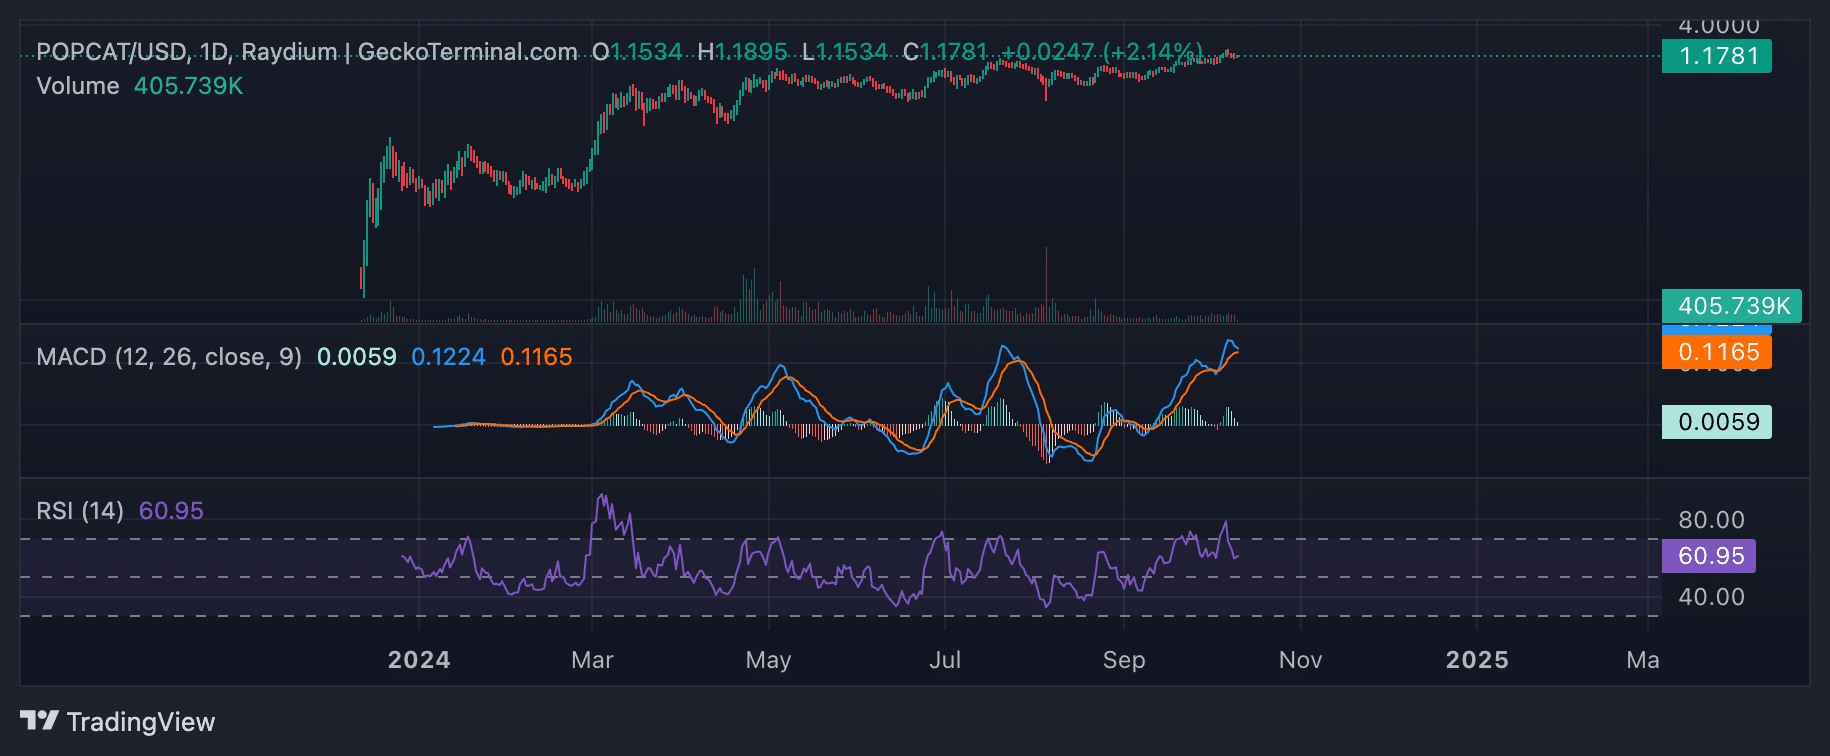Click the Mar time axis label
This screenshot has height=756, width=1830.
pyautogui.click(x=592, y=660)
